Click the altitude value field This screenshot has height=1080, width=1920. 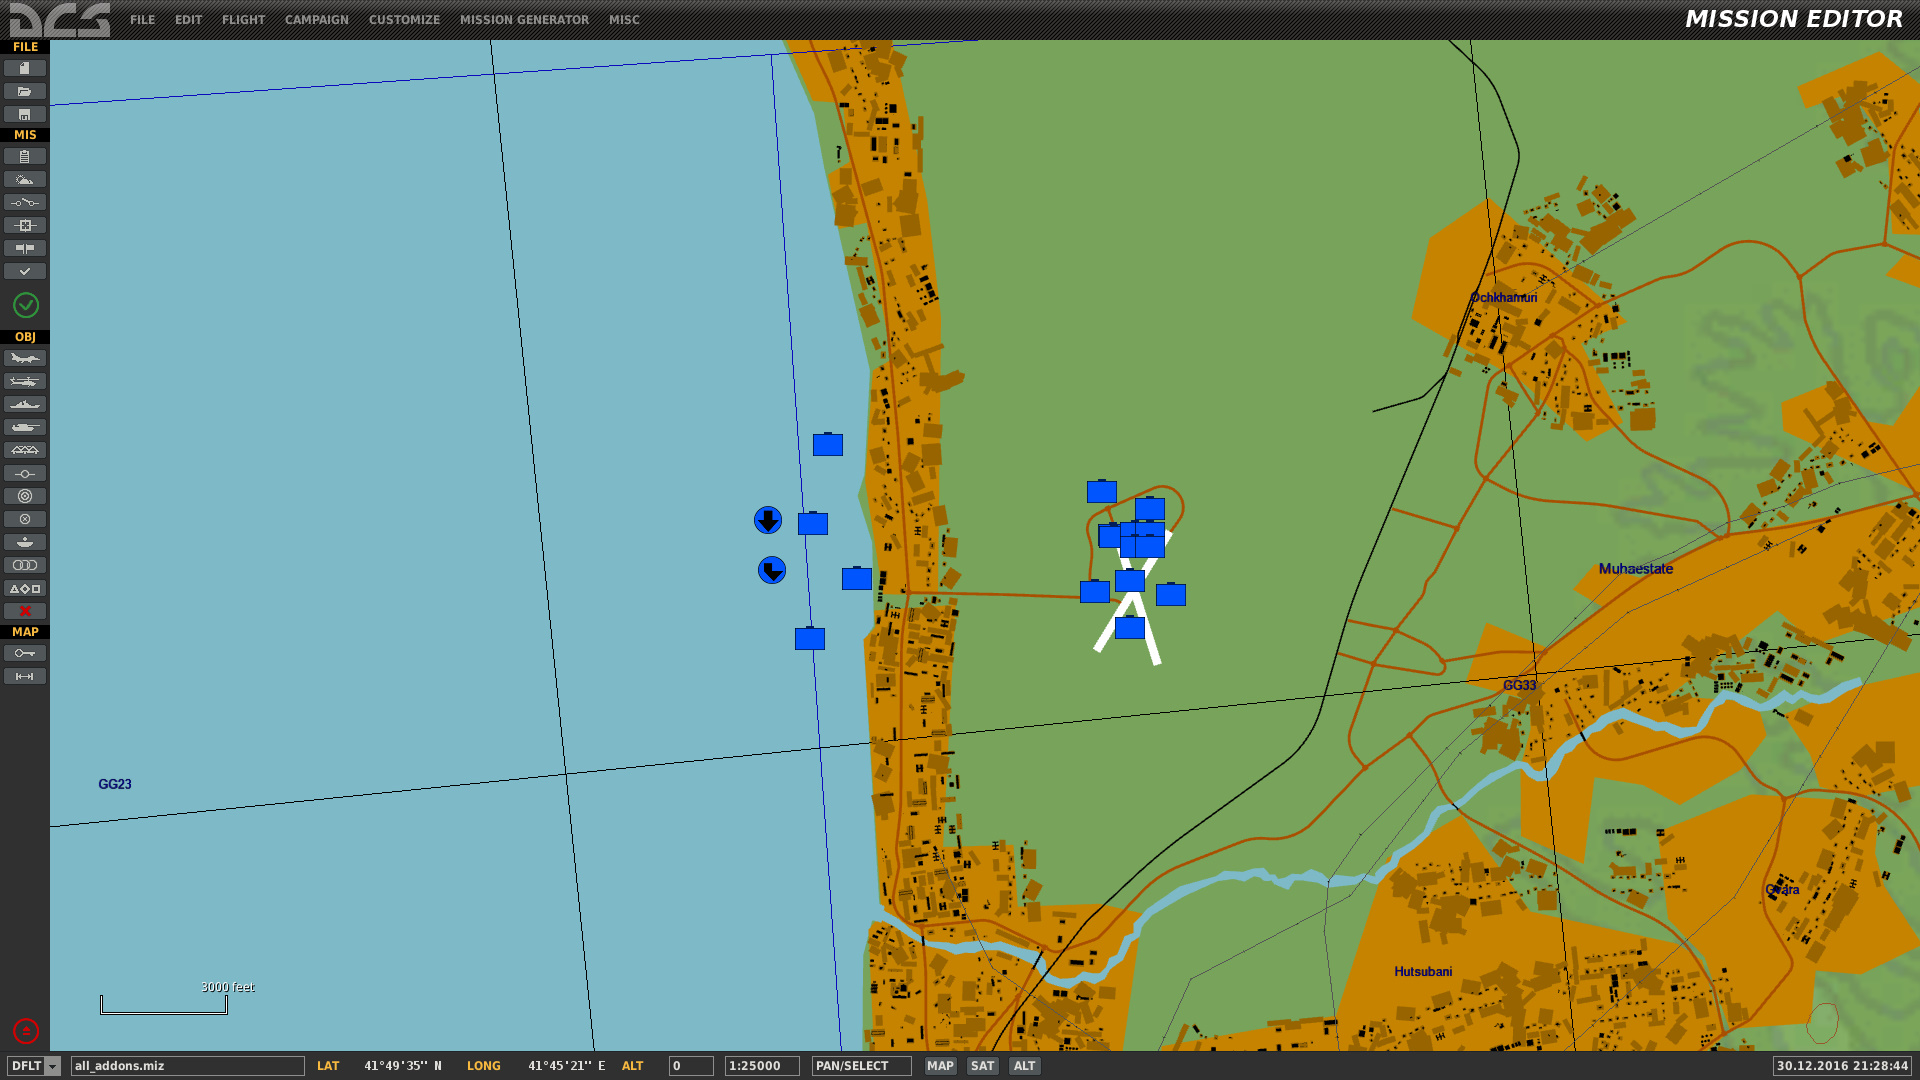[691, 1066]
